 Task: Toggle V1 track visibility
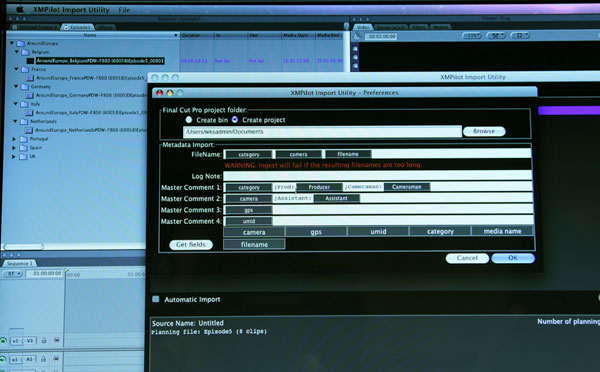tap(3, 341)
